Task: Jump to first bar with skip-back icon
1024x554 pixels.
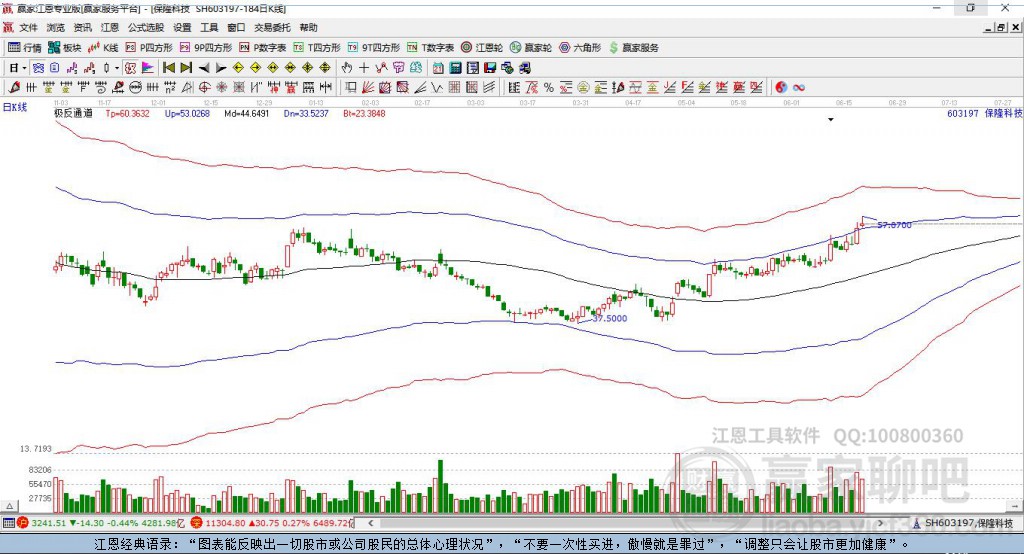Action: 168,68
